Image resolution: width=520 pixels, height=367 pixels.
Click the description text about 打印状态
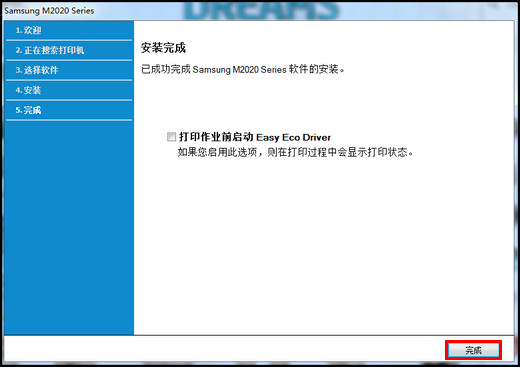(x=295, y=152)
